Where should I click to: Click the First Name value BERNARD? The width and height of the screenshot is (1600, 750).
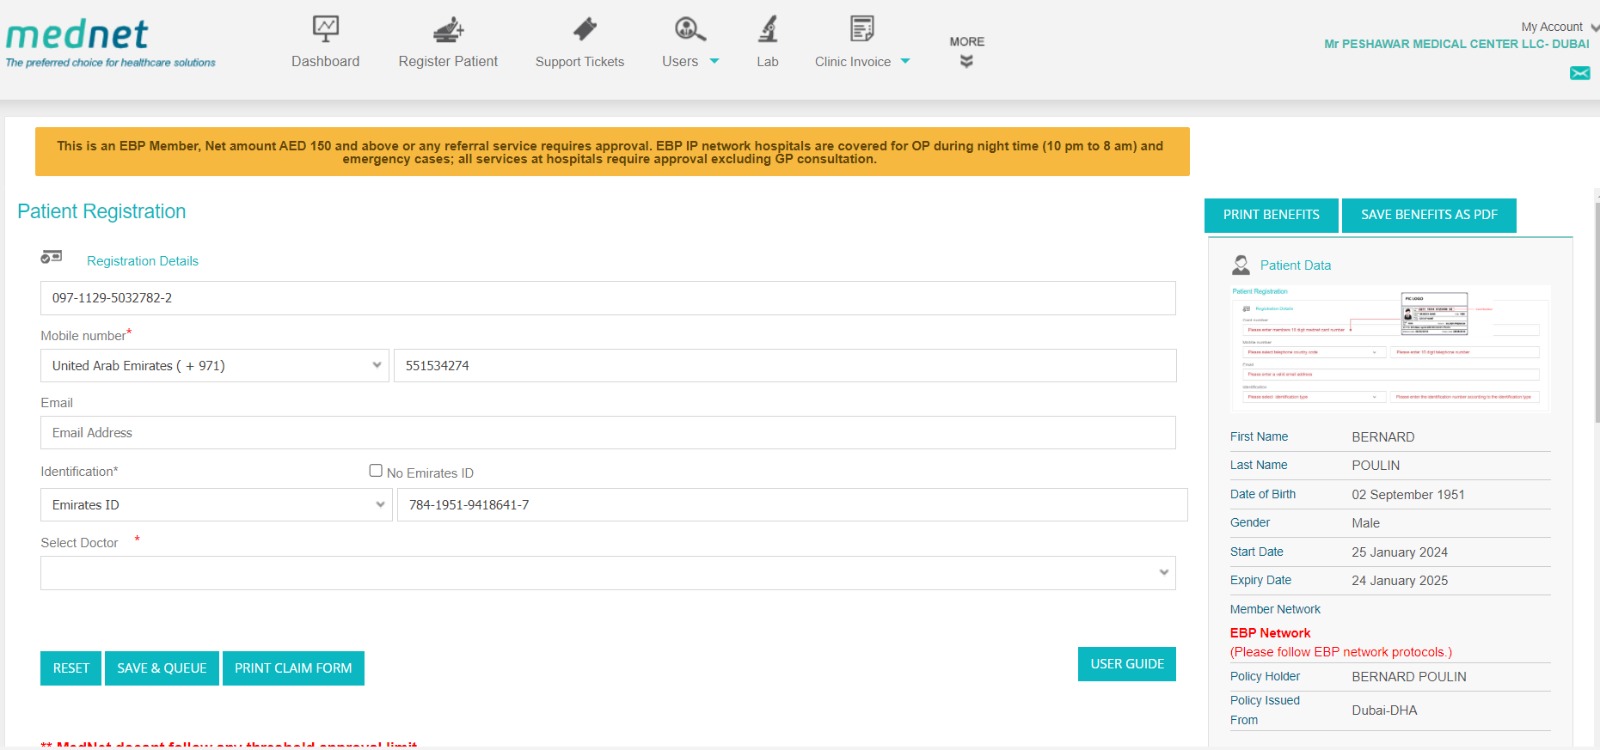[1383, 437]
